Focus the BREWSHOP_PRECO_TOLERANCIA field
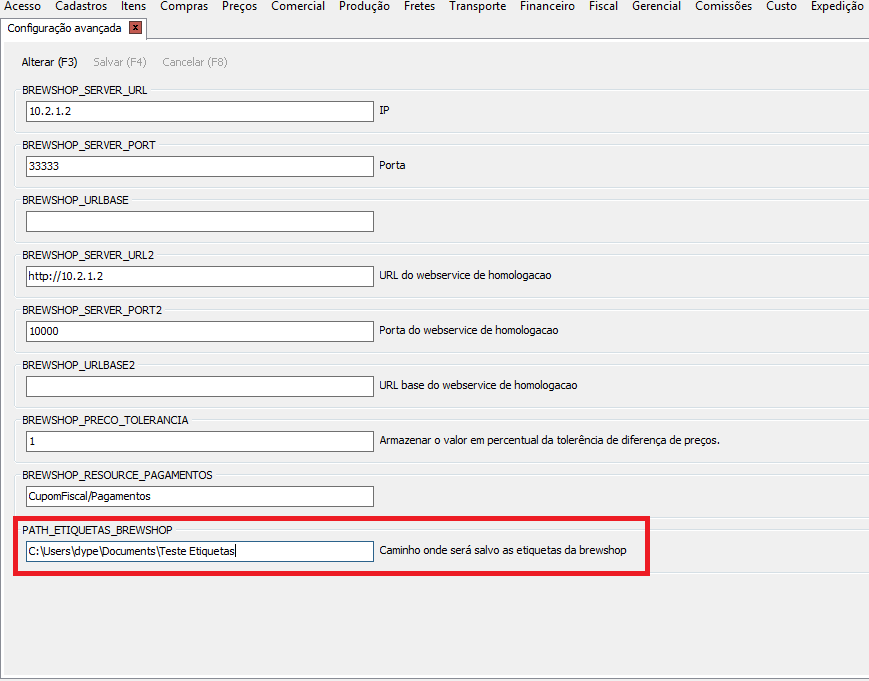The width and height of the screenshot is (869, 681). tap(200, 441)
